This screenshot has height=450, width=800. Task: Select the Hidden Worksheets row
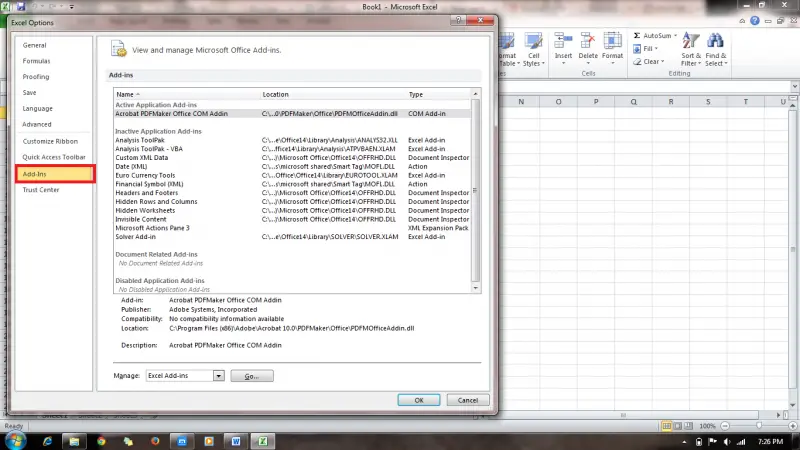(292, 211)
